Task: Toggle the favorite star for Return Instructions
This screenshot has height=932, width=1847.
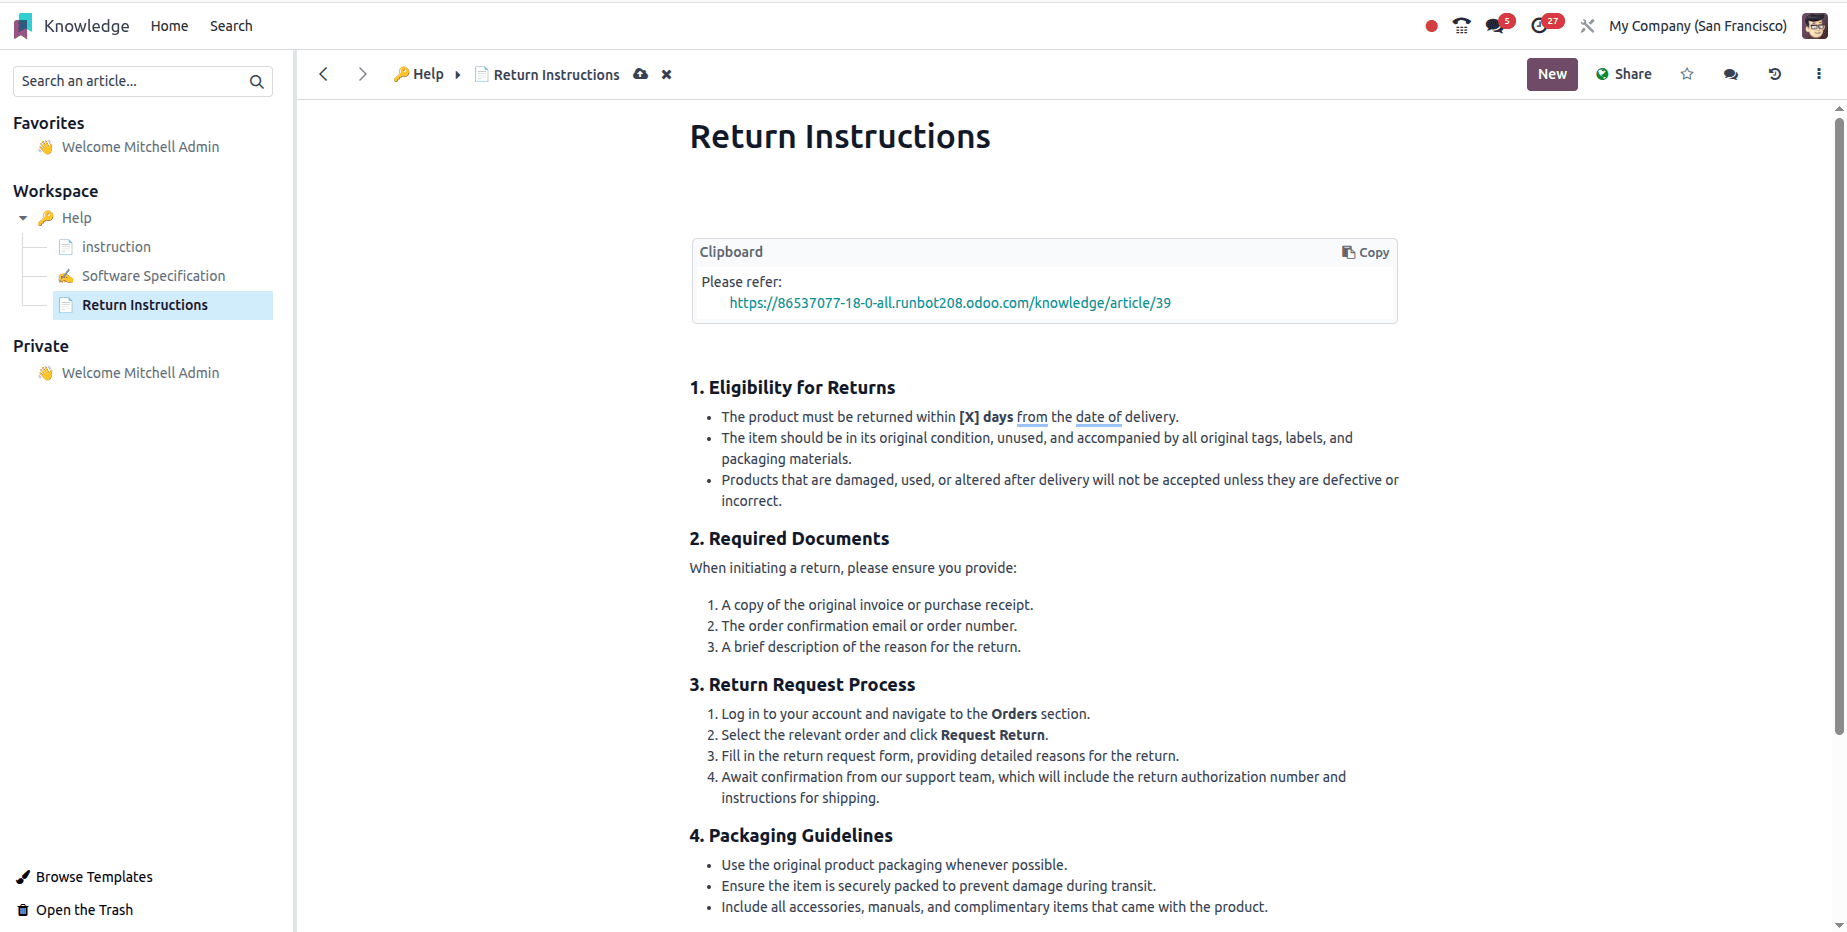Action: 1687,74
